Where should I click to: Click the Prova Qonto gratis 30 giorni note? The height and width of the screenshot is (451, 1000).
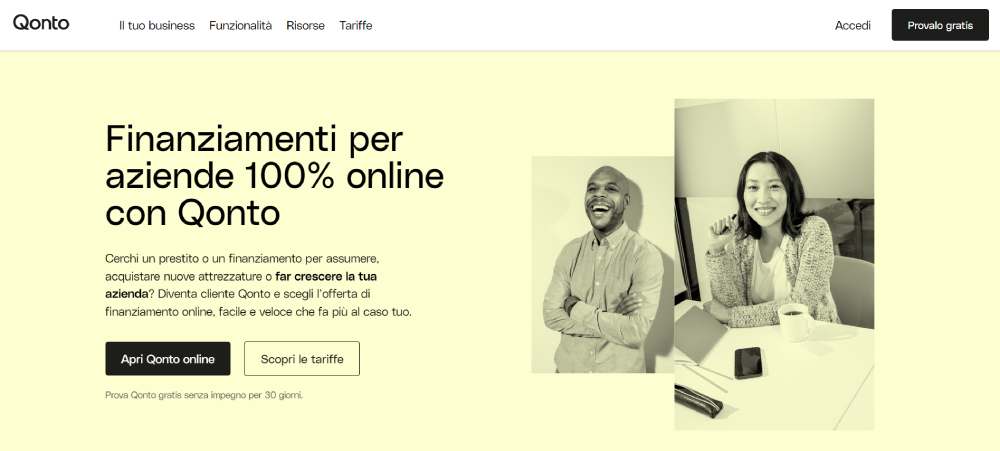pyautogui.click(x=204, y=395)
